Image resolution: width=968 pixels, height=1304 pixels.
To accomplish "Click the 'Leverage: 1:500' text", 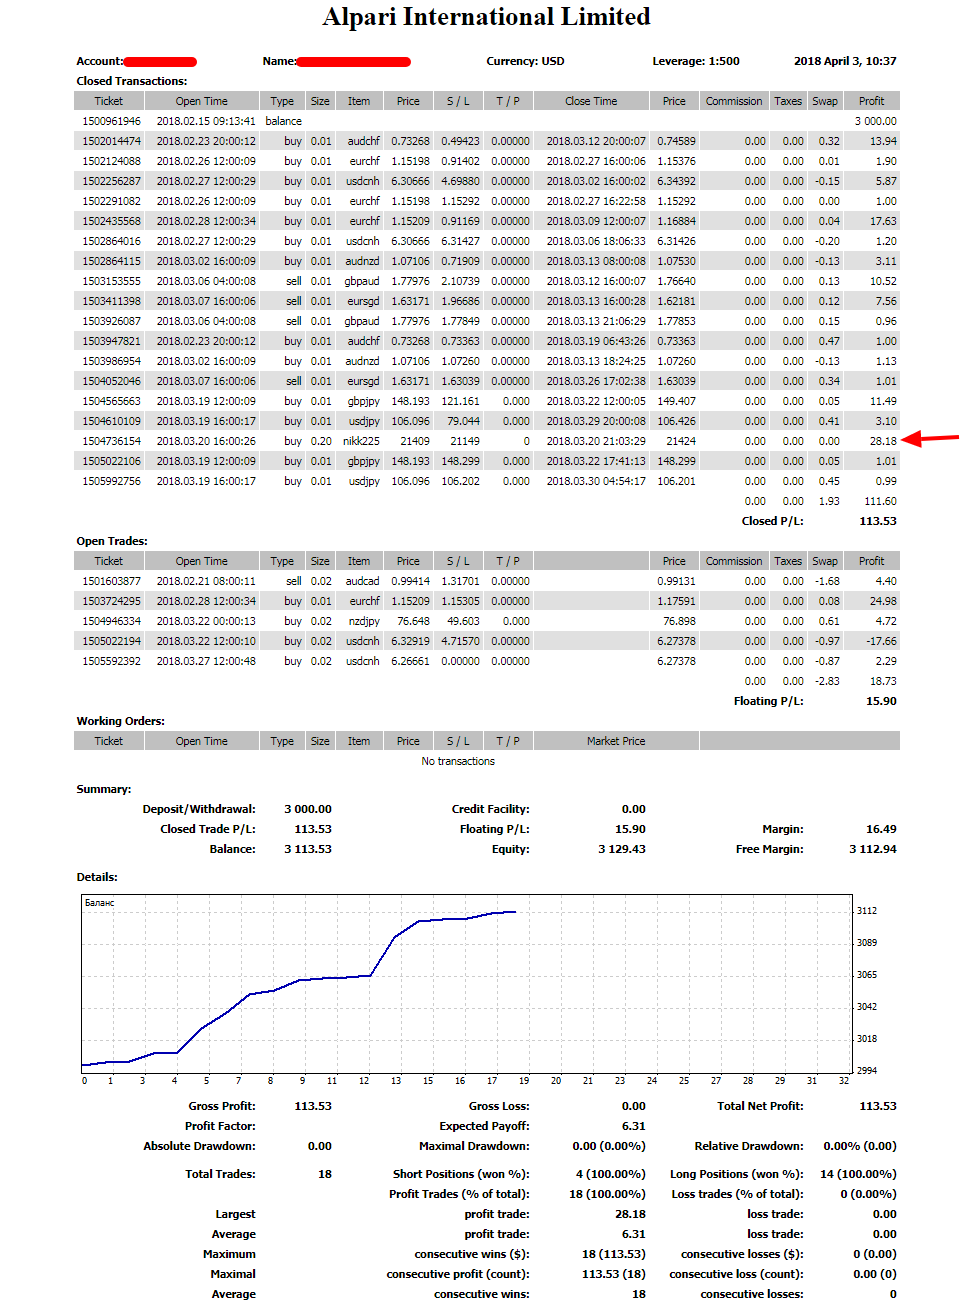I will tap(696, 61).
